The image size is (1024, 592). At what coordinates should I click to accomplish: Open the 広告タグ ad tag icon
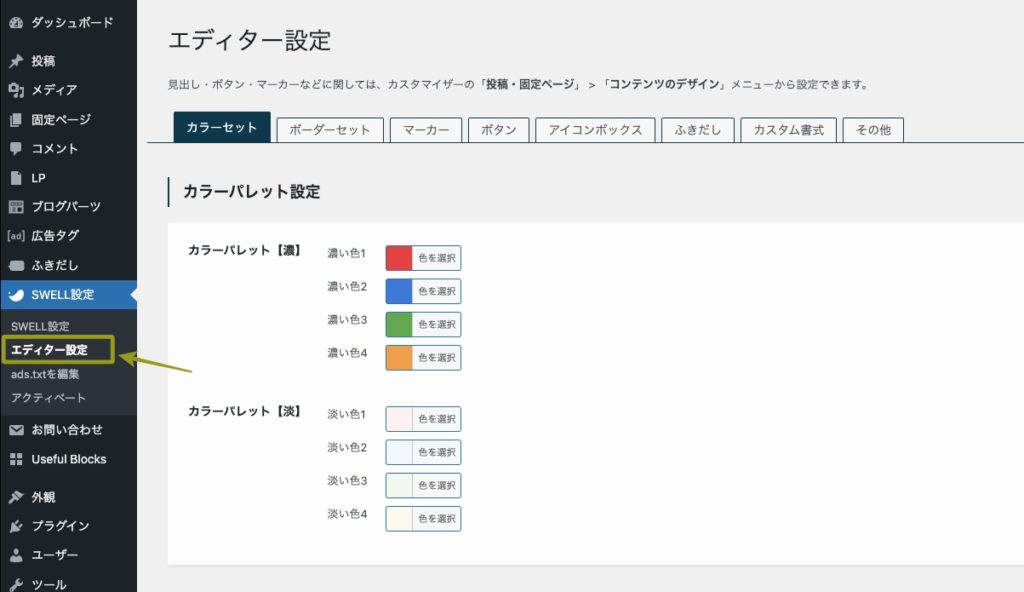[15, 237]
